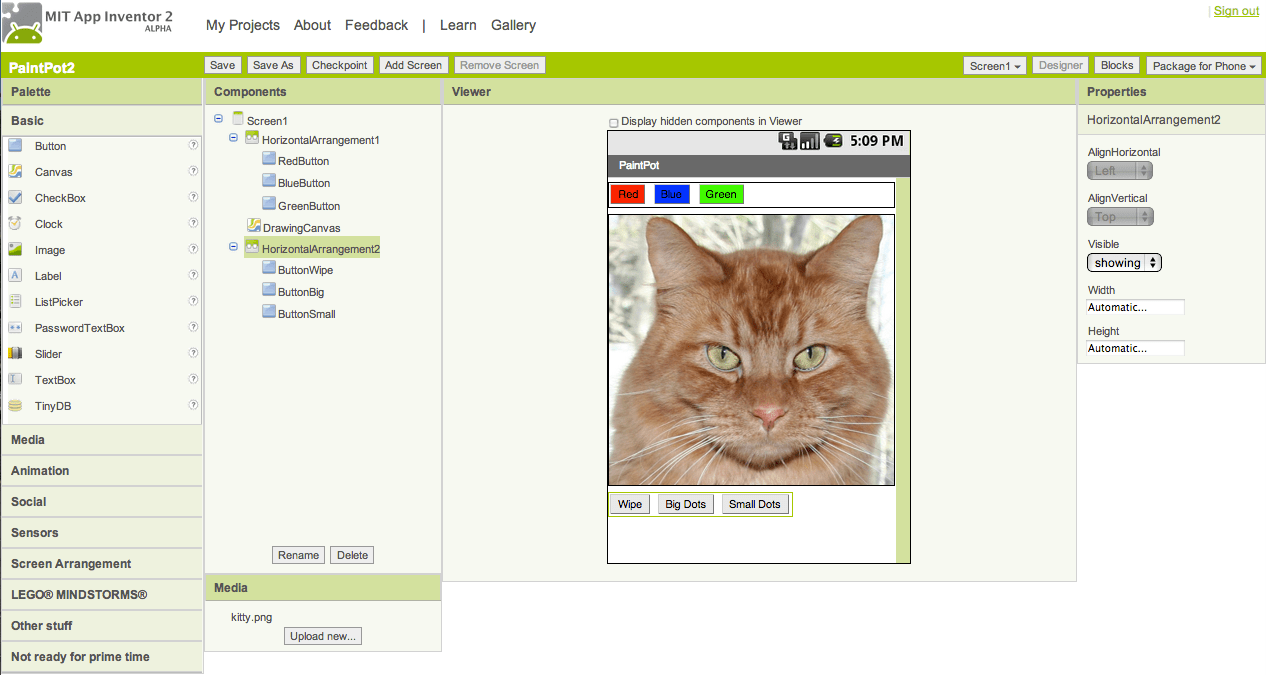Viewport: 1266px width, 675px height.
Task: Enable Display hidden components in Viewer
Action: pos(613,121)
